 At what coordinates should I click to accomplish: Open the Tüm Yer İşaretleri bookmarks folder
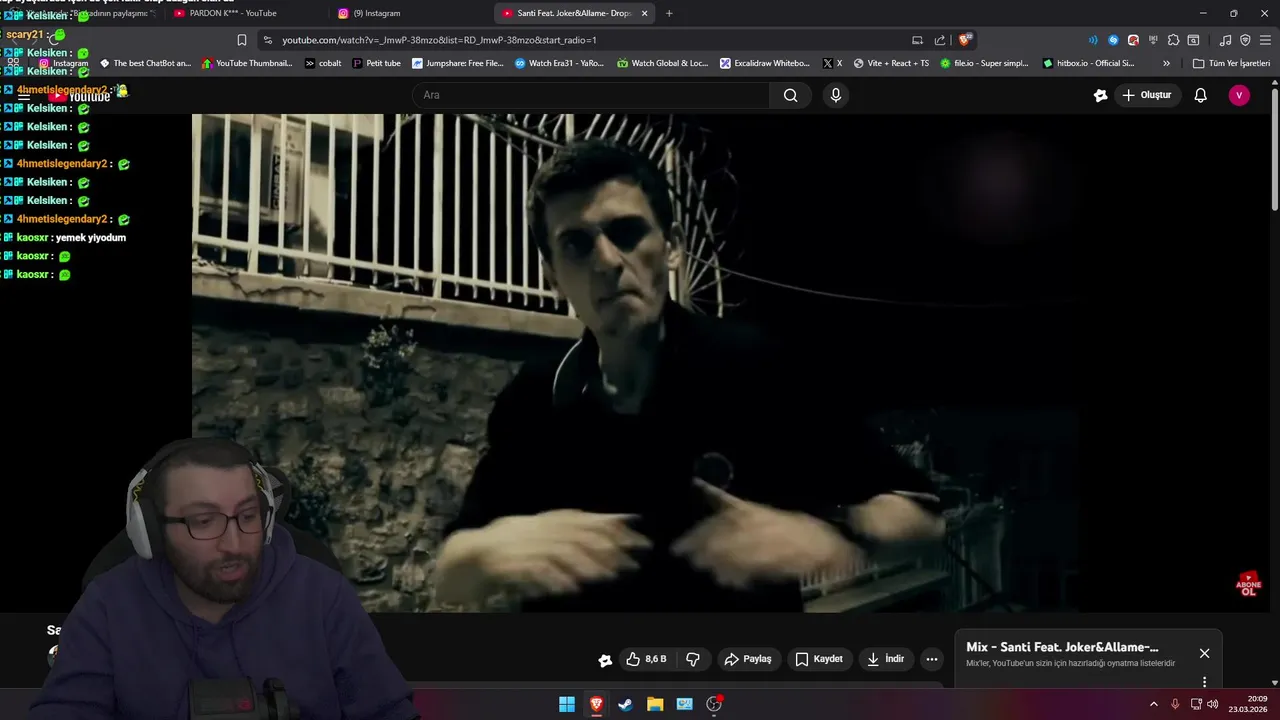[x=1231, y=63]
